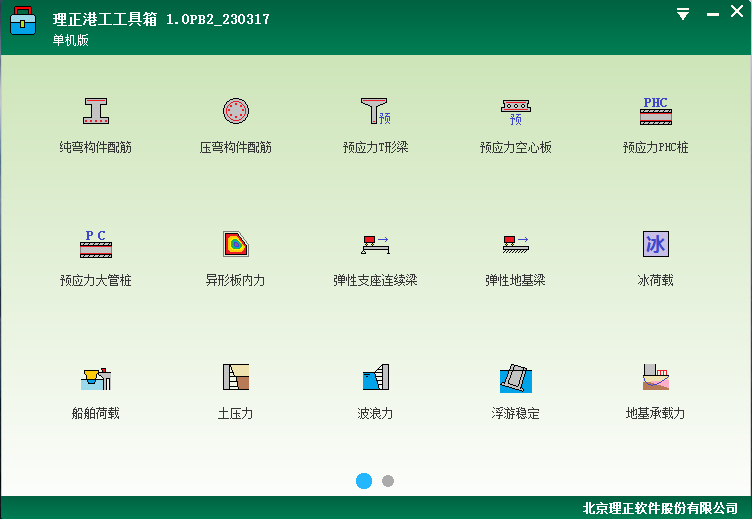Open the 预应力T形梁 tool
The height and width of the screenshot is (519, 752).
(376, 111)
